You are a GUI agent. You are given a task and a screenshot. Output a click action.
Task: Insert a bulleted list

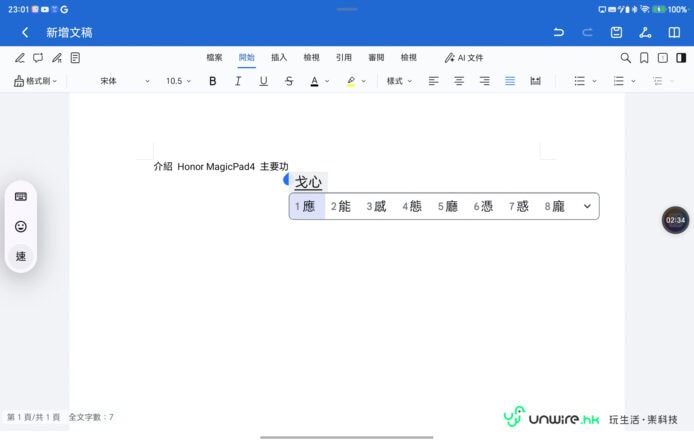579,81
